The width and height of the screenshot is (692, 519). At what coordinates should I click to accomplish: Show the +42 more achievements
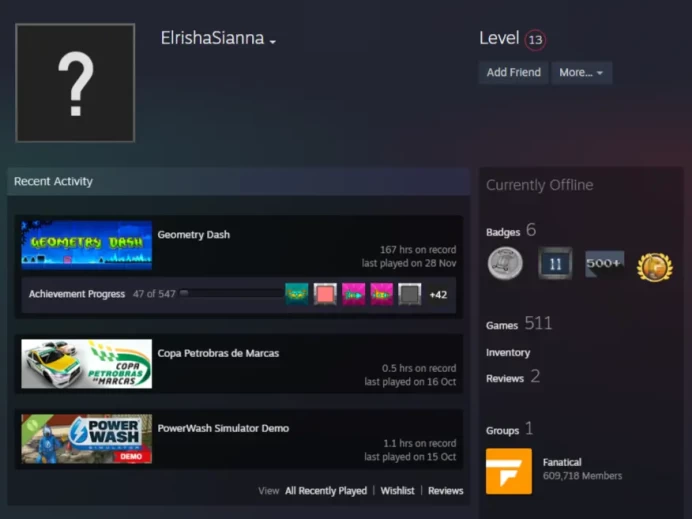click(x=438, y=294)
